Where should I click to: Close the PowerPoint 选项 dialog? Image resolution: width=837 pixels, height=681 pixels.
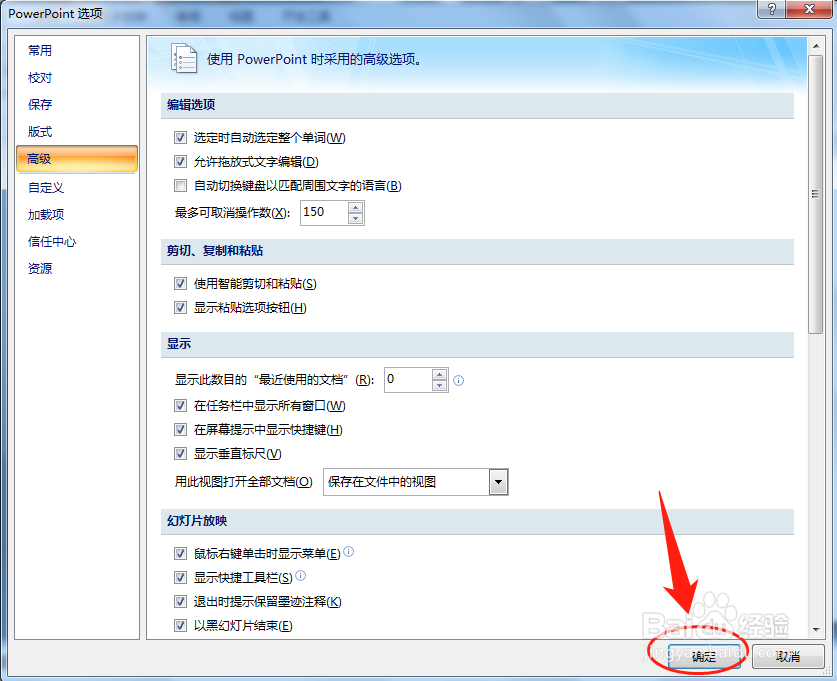809,9
